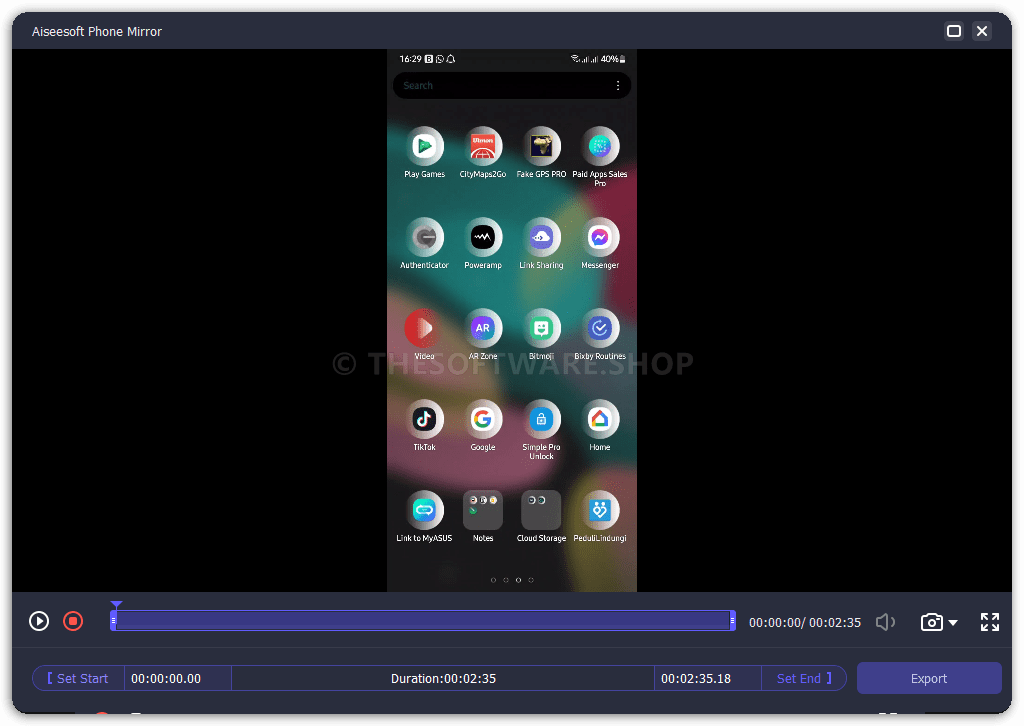Click the Play button in the playback bar

click(39, 621)
